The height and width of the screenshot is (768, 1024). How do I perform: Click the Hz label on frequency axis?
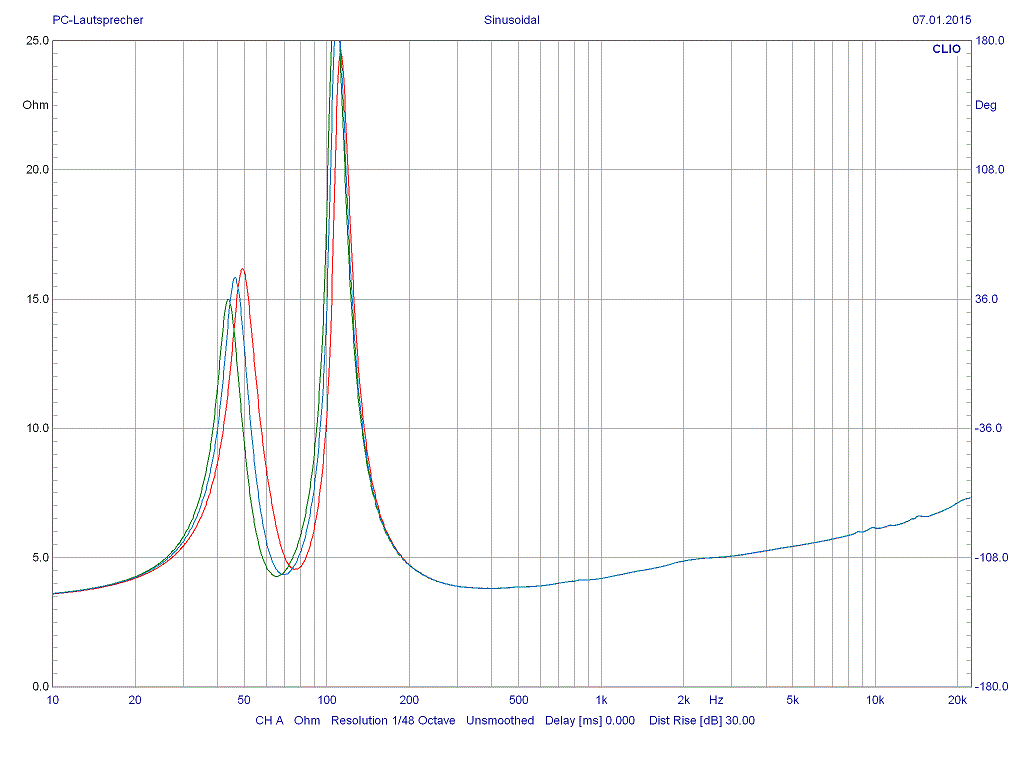pyautogui.click(x=716, y=700)
